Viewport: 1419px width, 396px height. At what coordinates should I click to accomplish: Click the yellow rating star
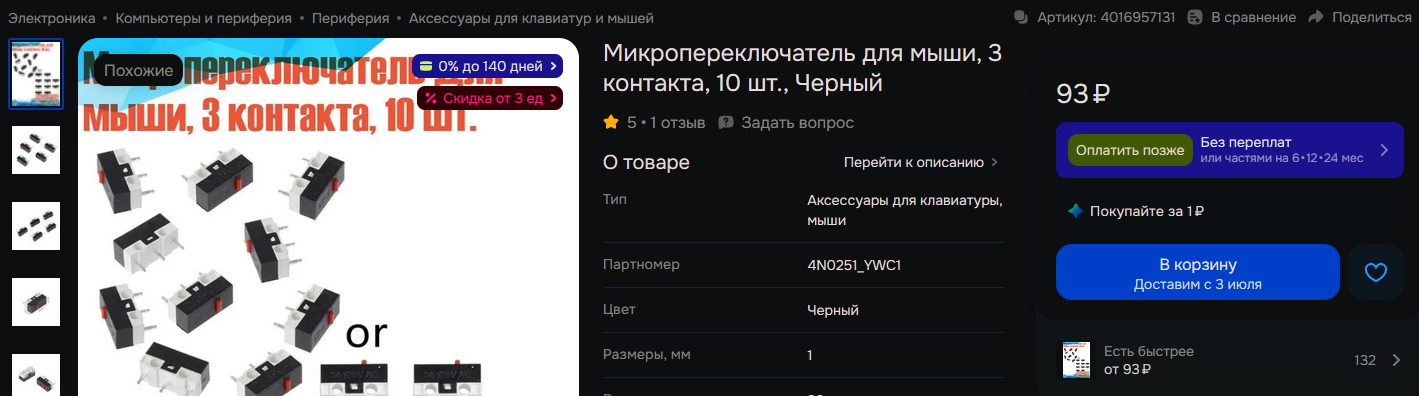click(611, 122)
